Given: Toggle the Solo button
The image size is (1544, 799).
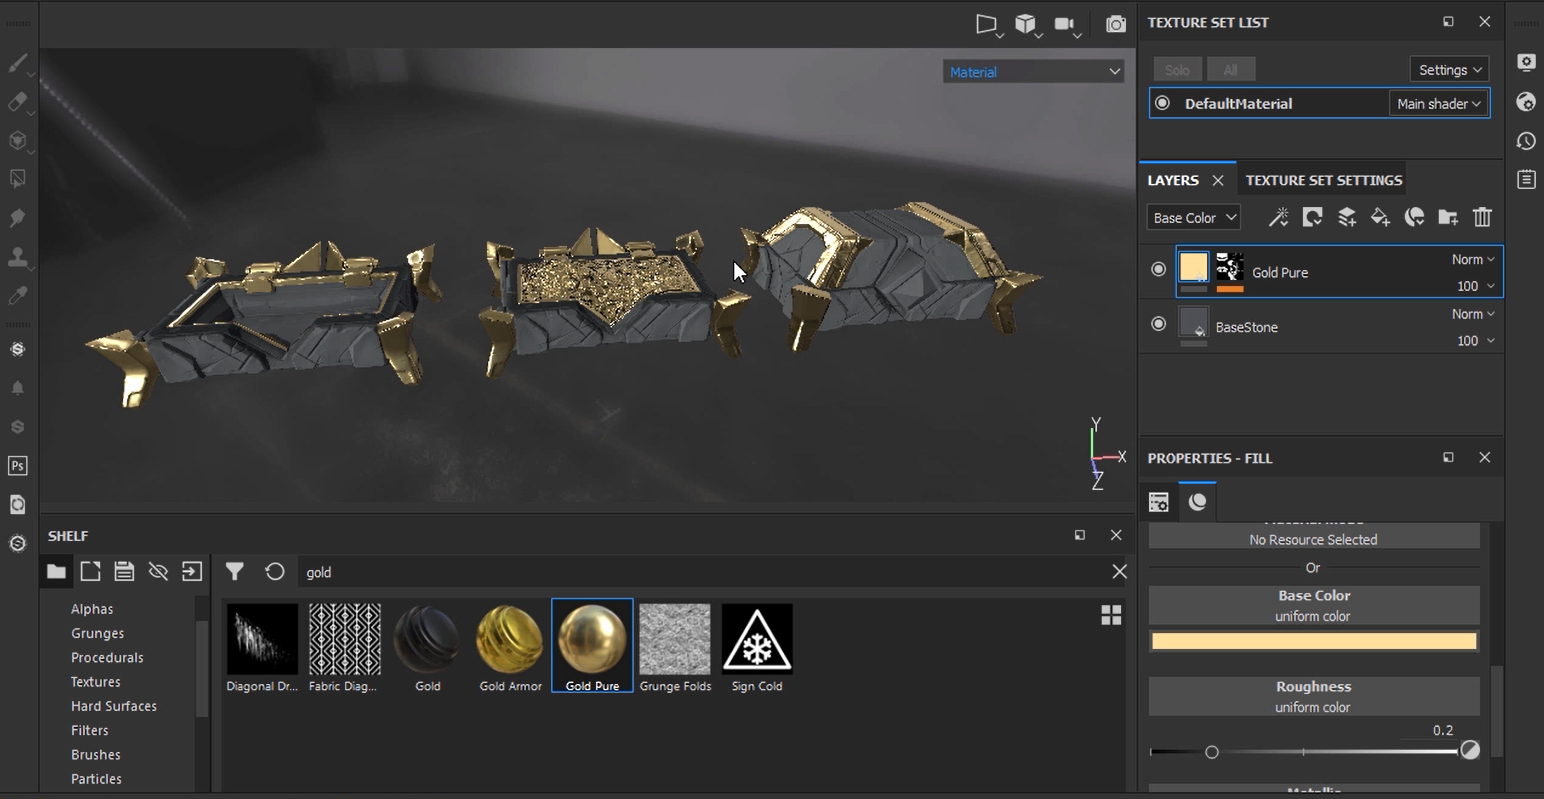Looking at the screenshot, I should tap(1177, 69).
